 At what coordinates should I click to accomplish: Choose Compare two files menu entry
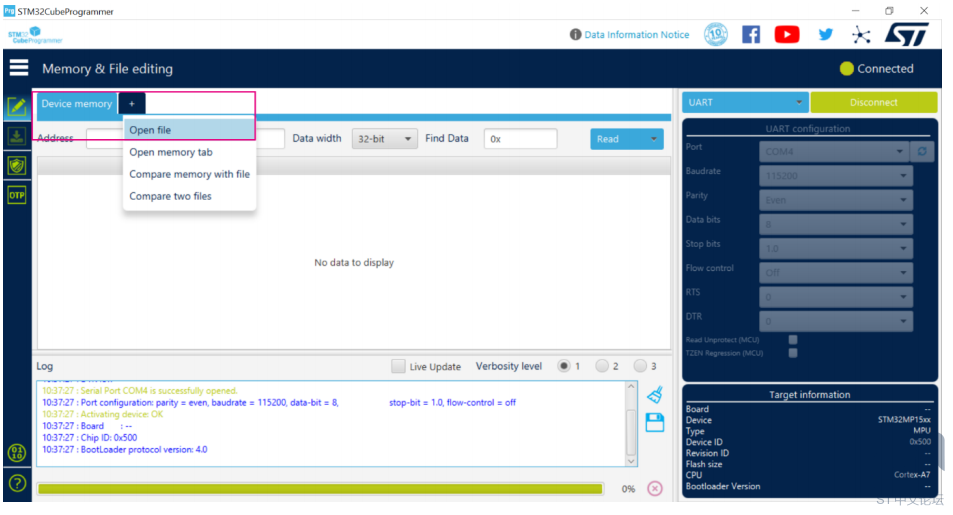coord(190,196)
